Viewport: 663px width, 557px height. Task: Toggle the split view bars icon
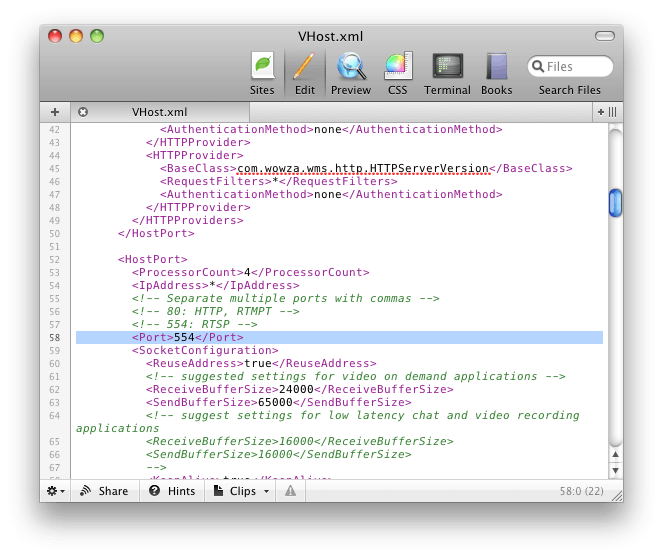pyautogui.click(x=612, y=112)
